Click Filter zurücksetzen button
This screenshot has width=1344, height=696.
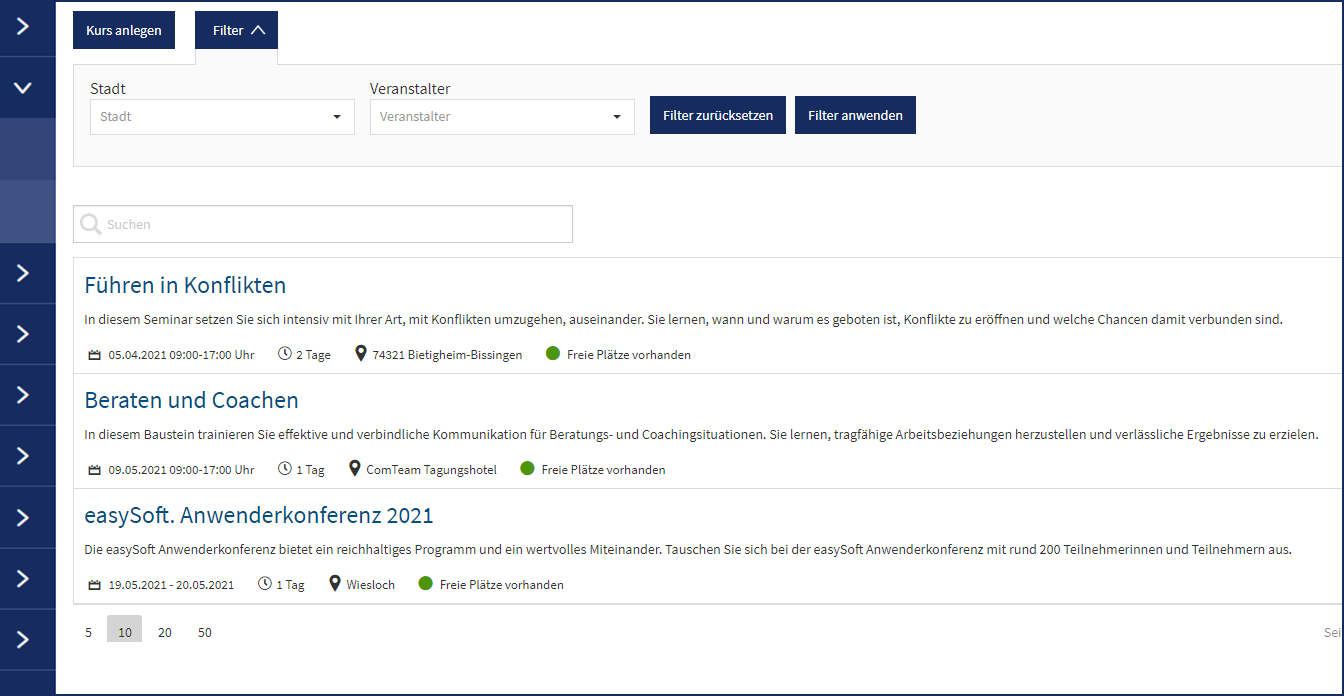pos(718,115)
